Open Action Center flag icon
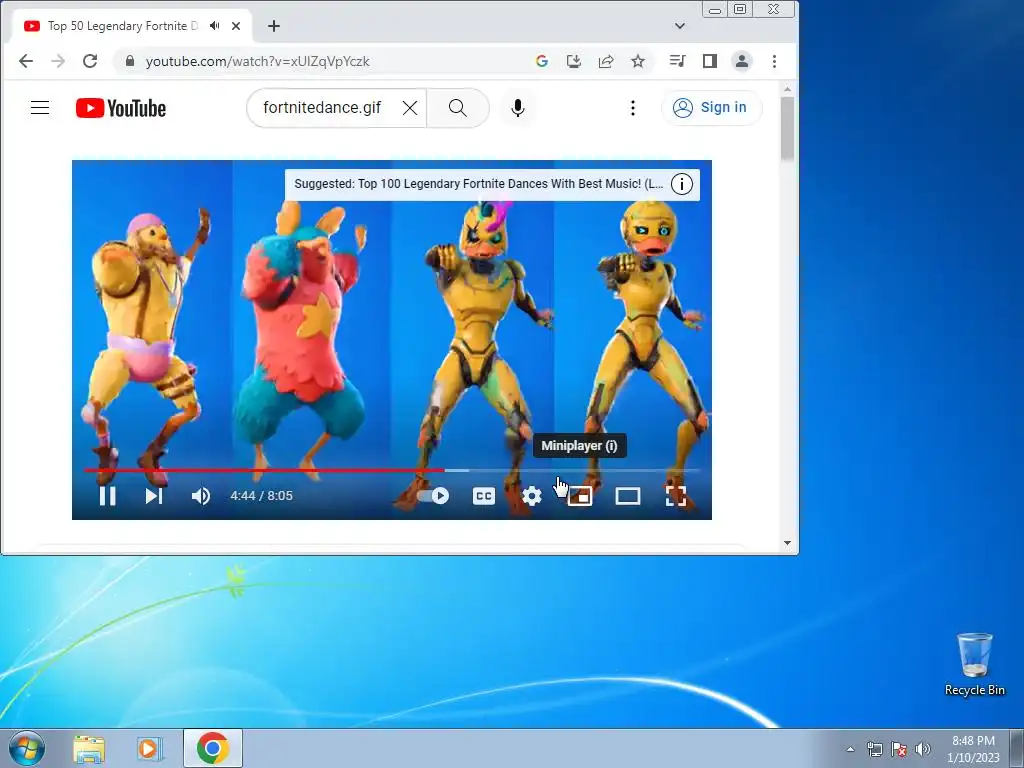The height and width of the screenshot is (768, 1024). [899, 749]
